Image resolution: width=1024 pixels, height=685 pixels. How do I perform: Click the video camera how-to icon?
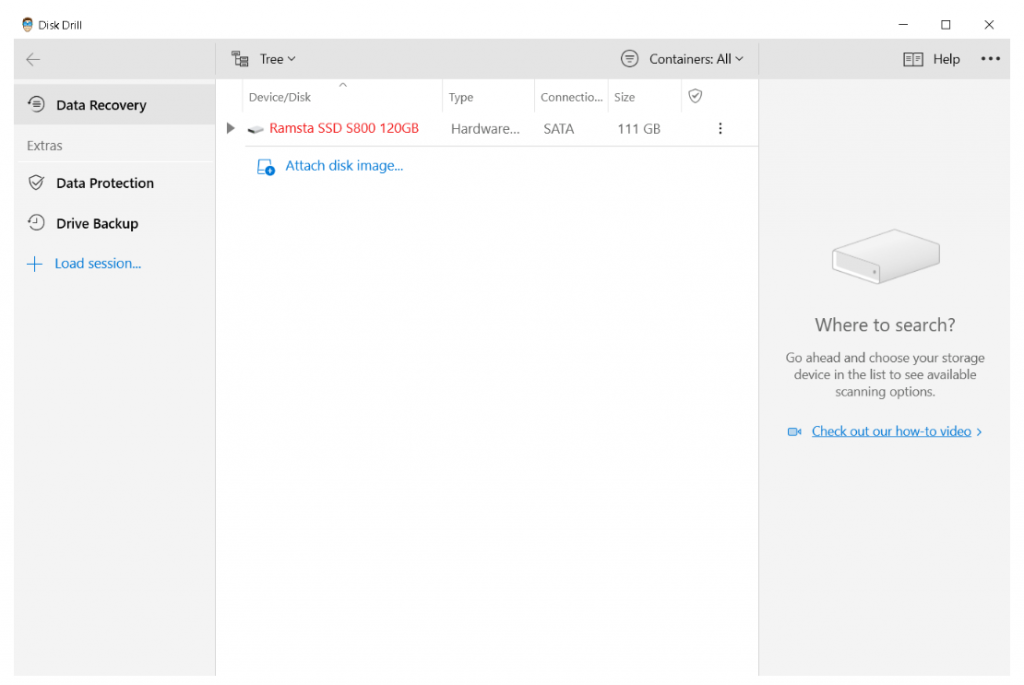point(795,432)
